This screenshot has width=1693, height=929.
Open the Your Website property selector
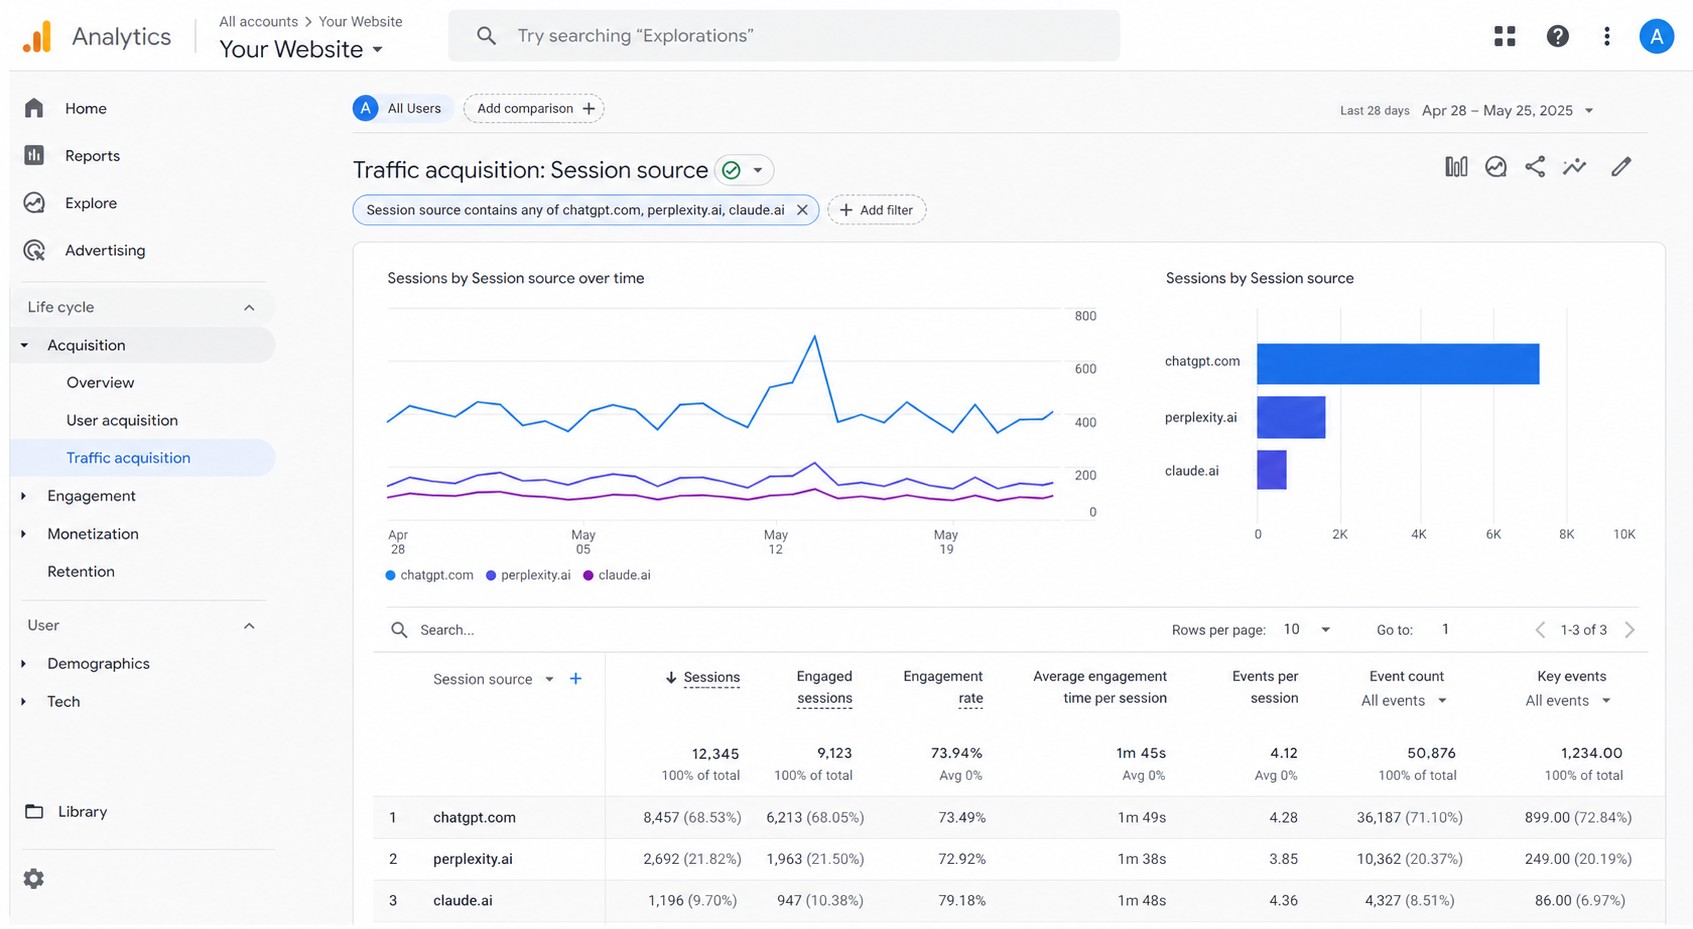coord(301,49)
